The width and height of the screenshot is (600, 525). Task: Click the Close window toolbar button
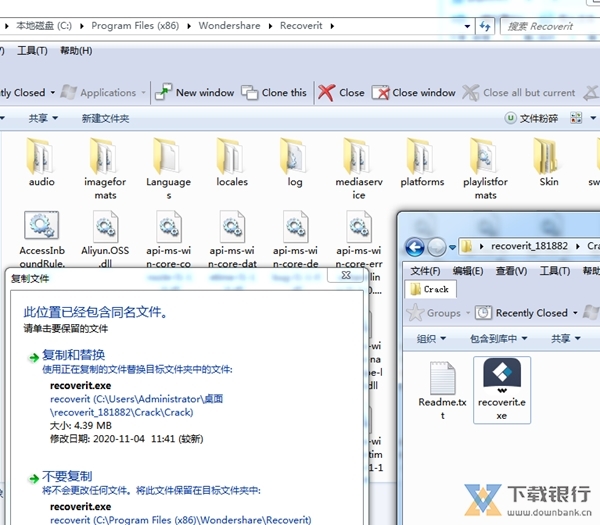coord(414,93)
